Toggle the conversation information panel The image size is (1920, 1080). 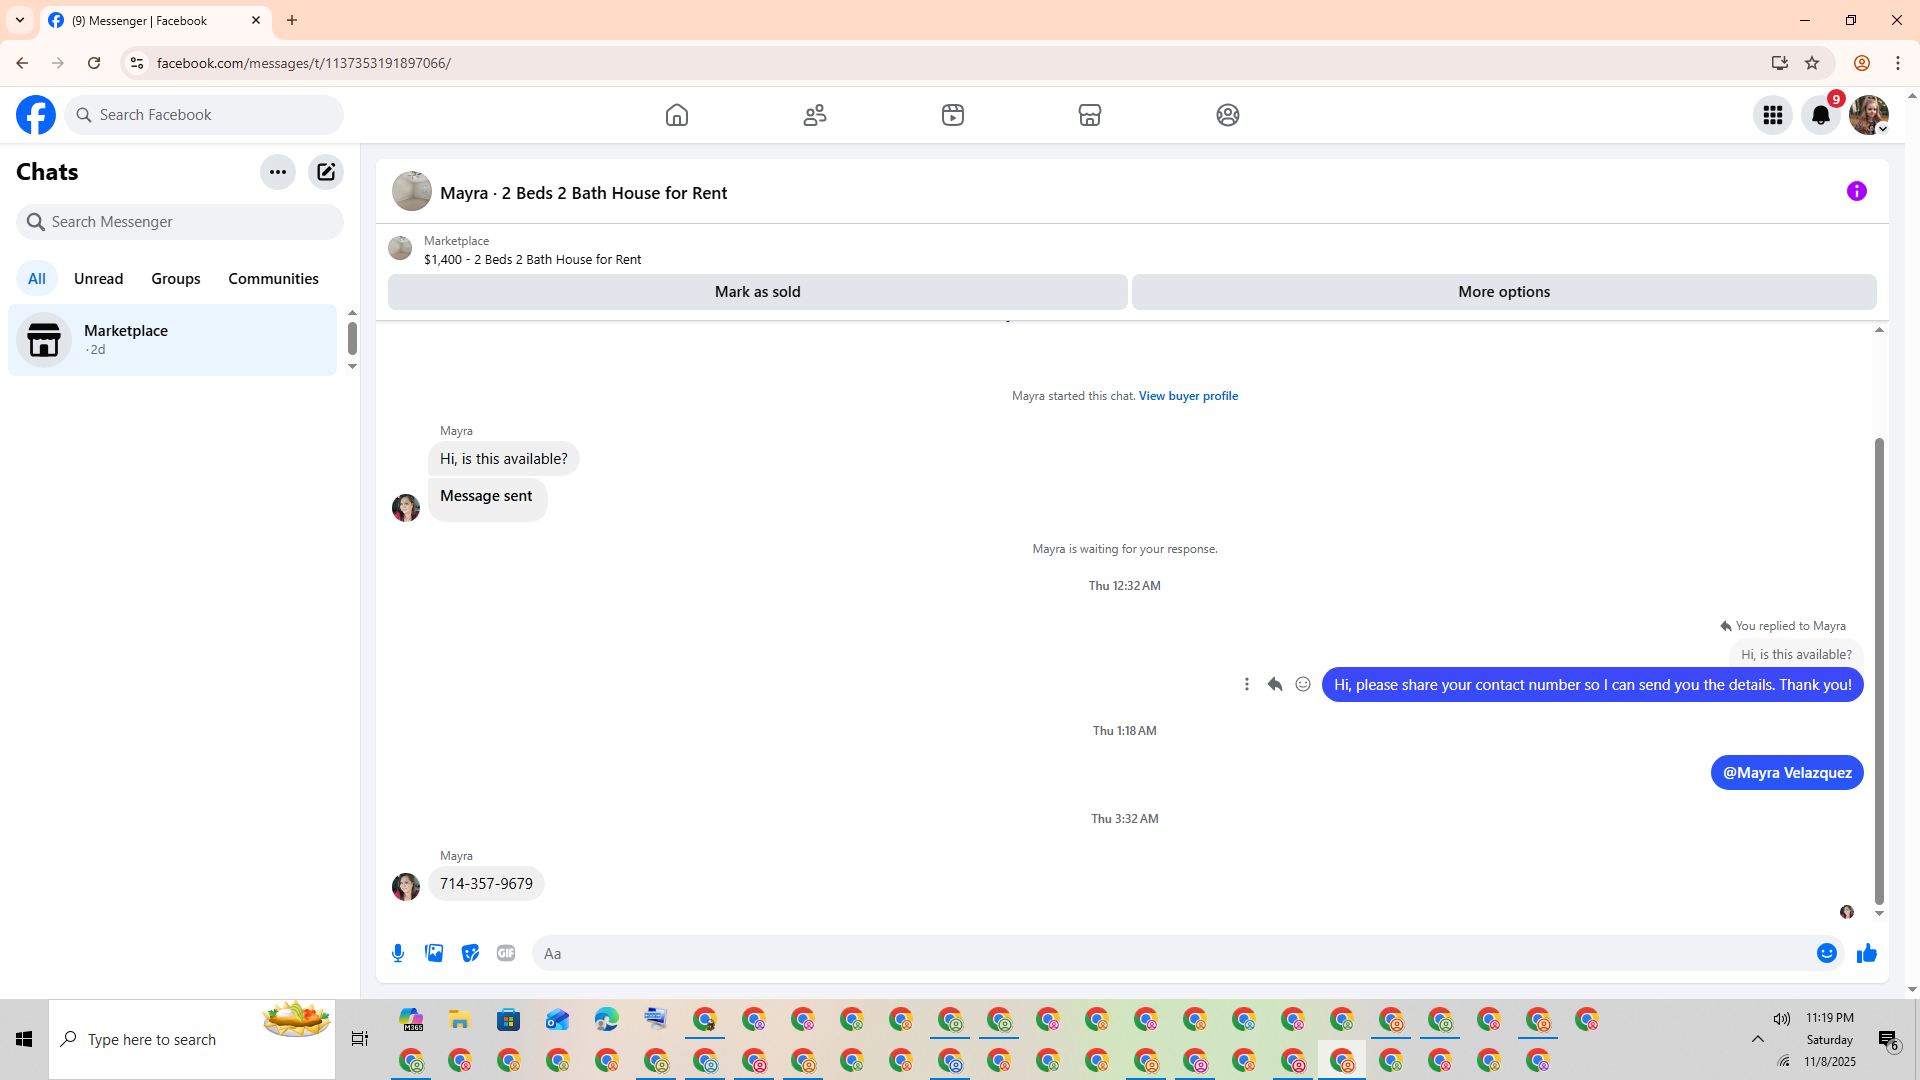point(1856,191)
